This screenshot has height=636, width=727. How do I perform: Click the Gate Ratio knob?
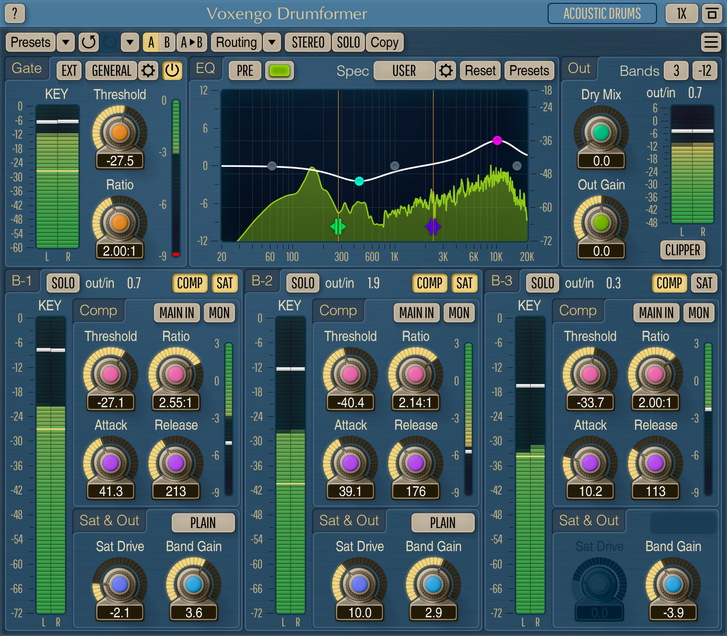pos(120,223)
